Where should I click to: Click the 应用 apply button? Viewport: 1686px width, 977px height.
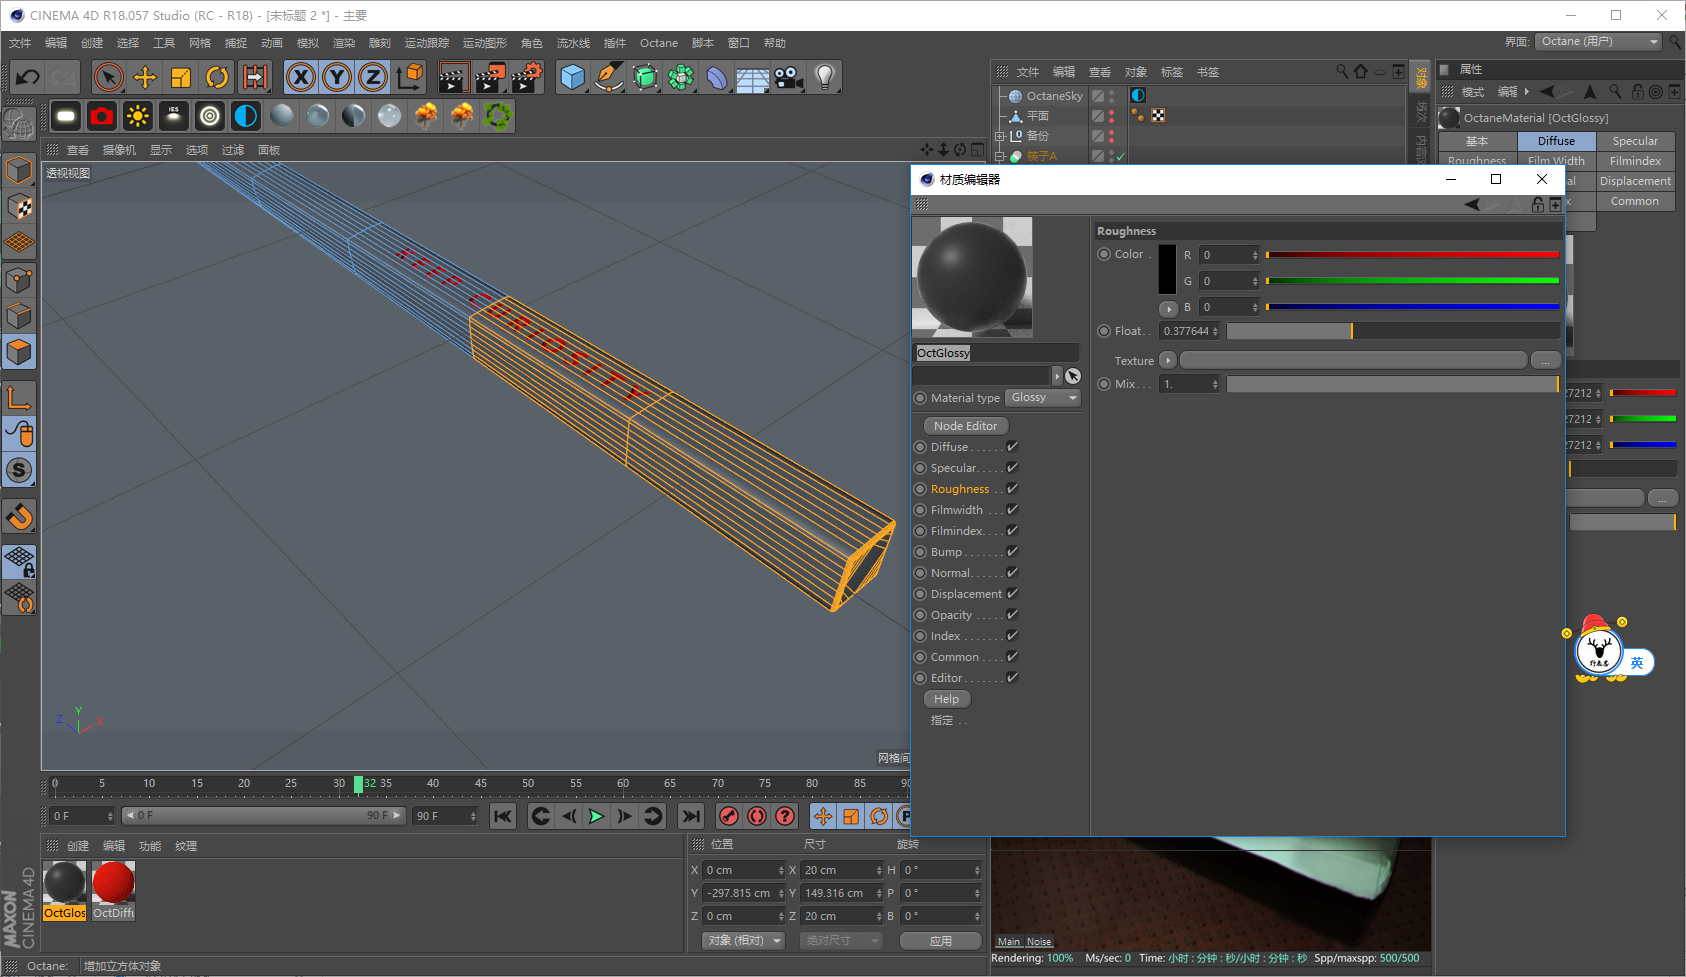point(940,941)
